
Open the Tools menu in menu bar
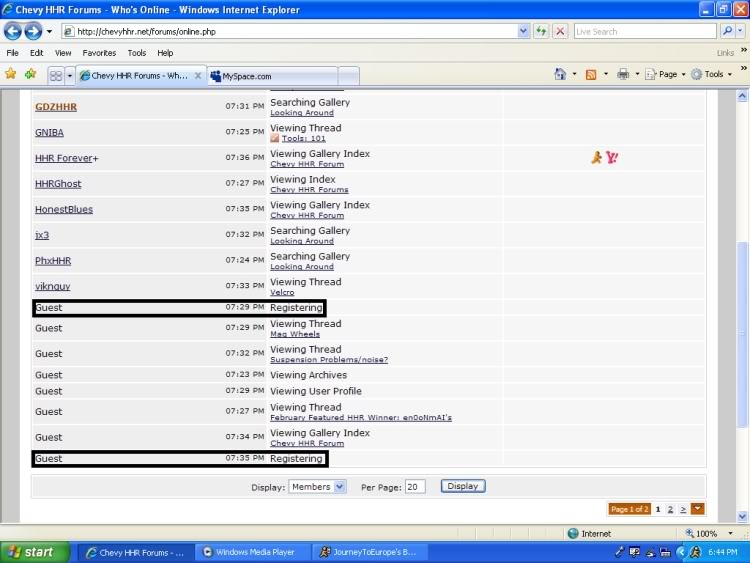(x=137, y=53)
